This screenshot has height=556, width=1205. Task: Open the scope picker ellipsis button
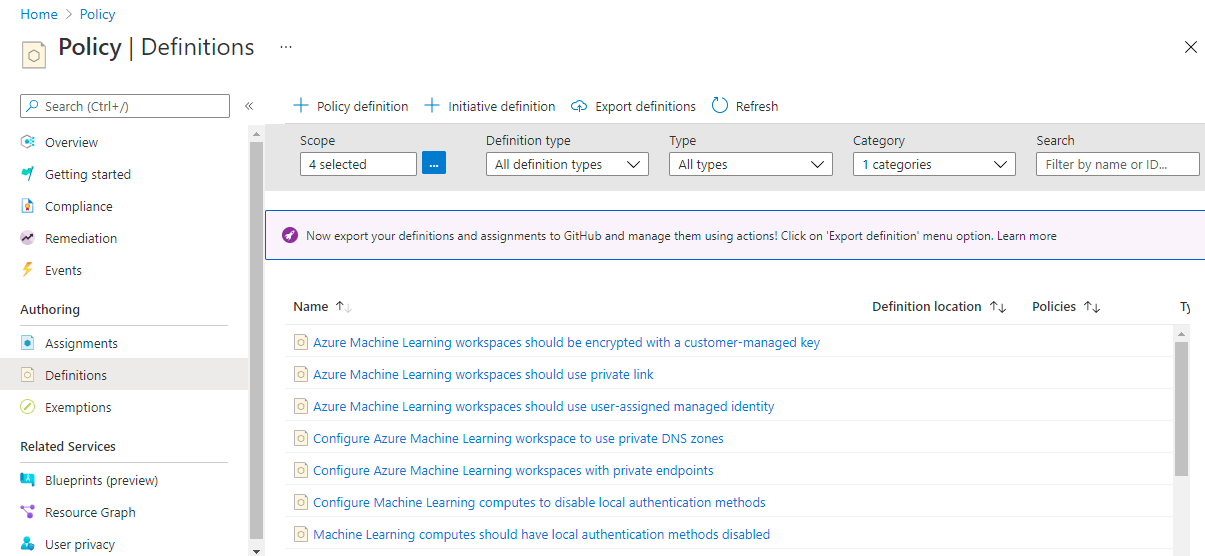tap(434, 164)
